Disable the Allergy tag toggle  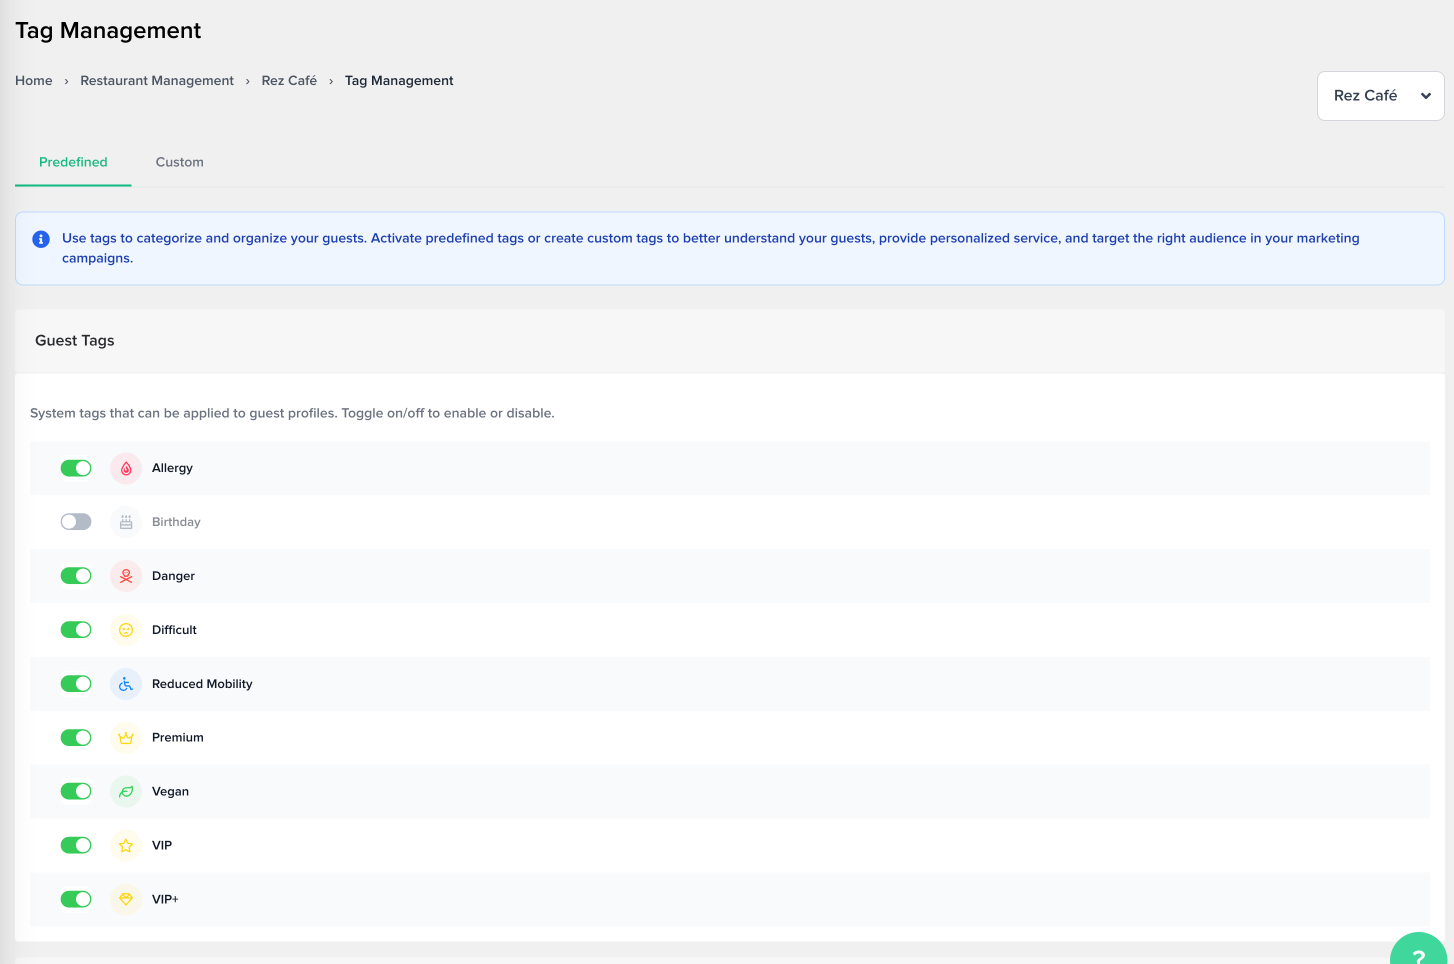pos(76,468)
